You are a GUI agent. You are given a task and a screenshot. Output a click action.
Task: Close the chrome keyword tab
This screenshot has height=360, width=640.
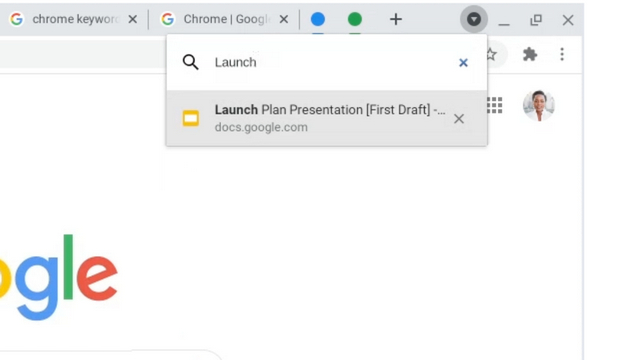tap(133, 19)
